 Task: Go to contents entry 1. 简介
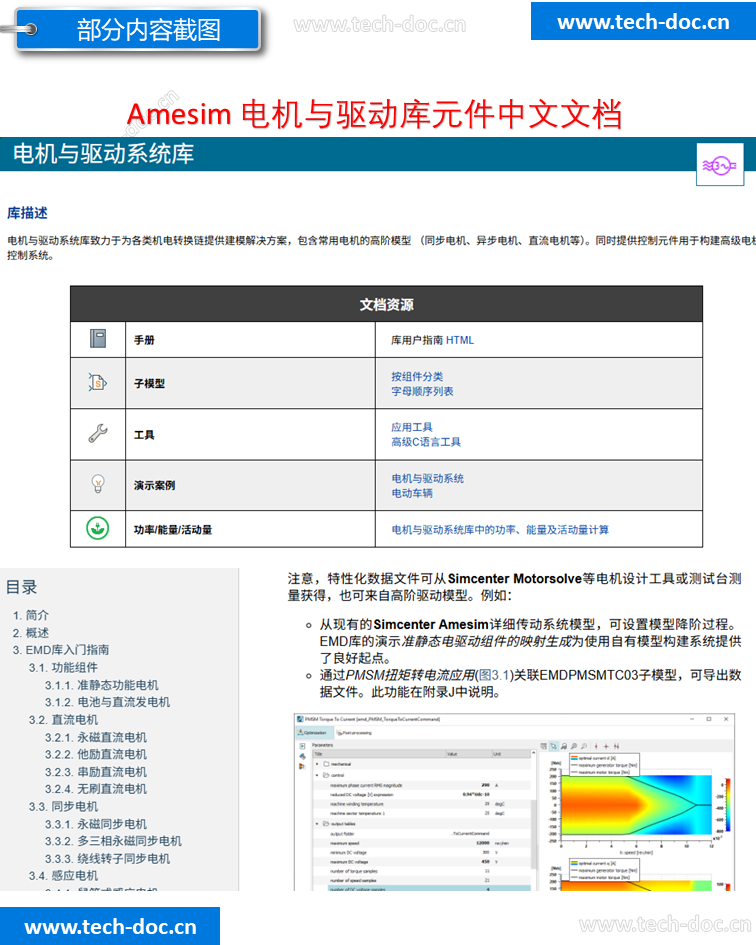[31, 615]
